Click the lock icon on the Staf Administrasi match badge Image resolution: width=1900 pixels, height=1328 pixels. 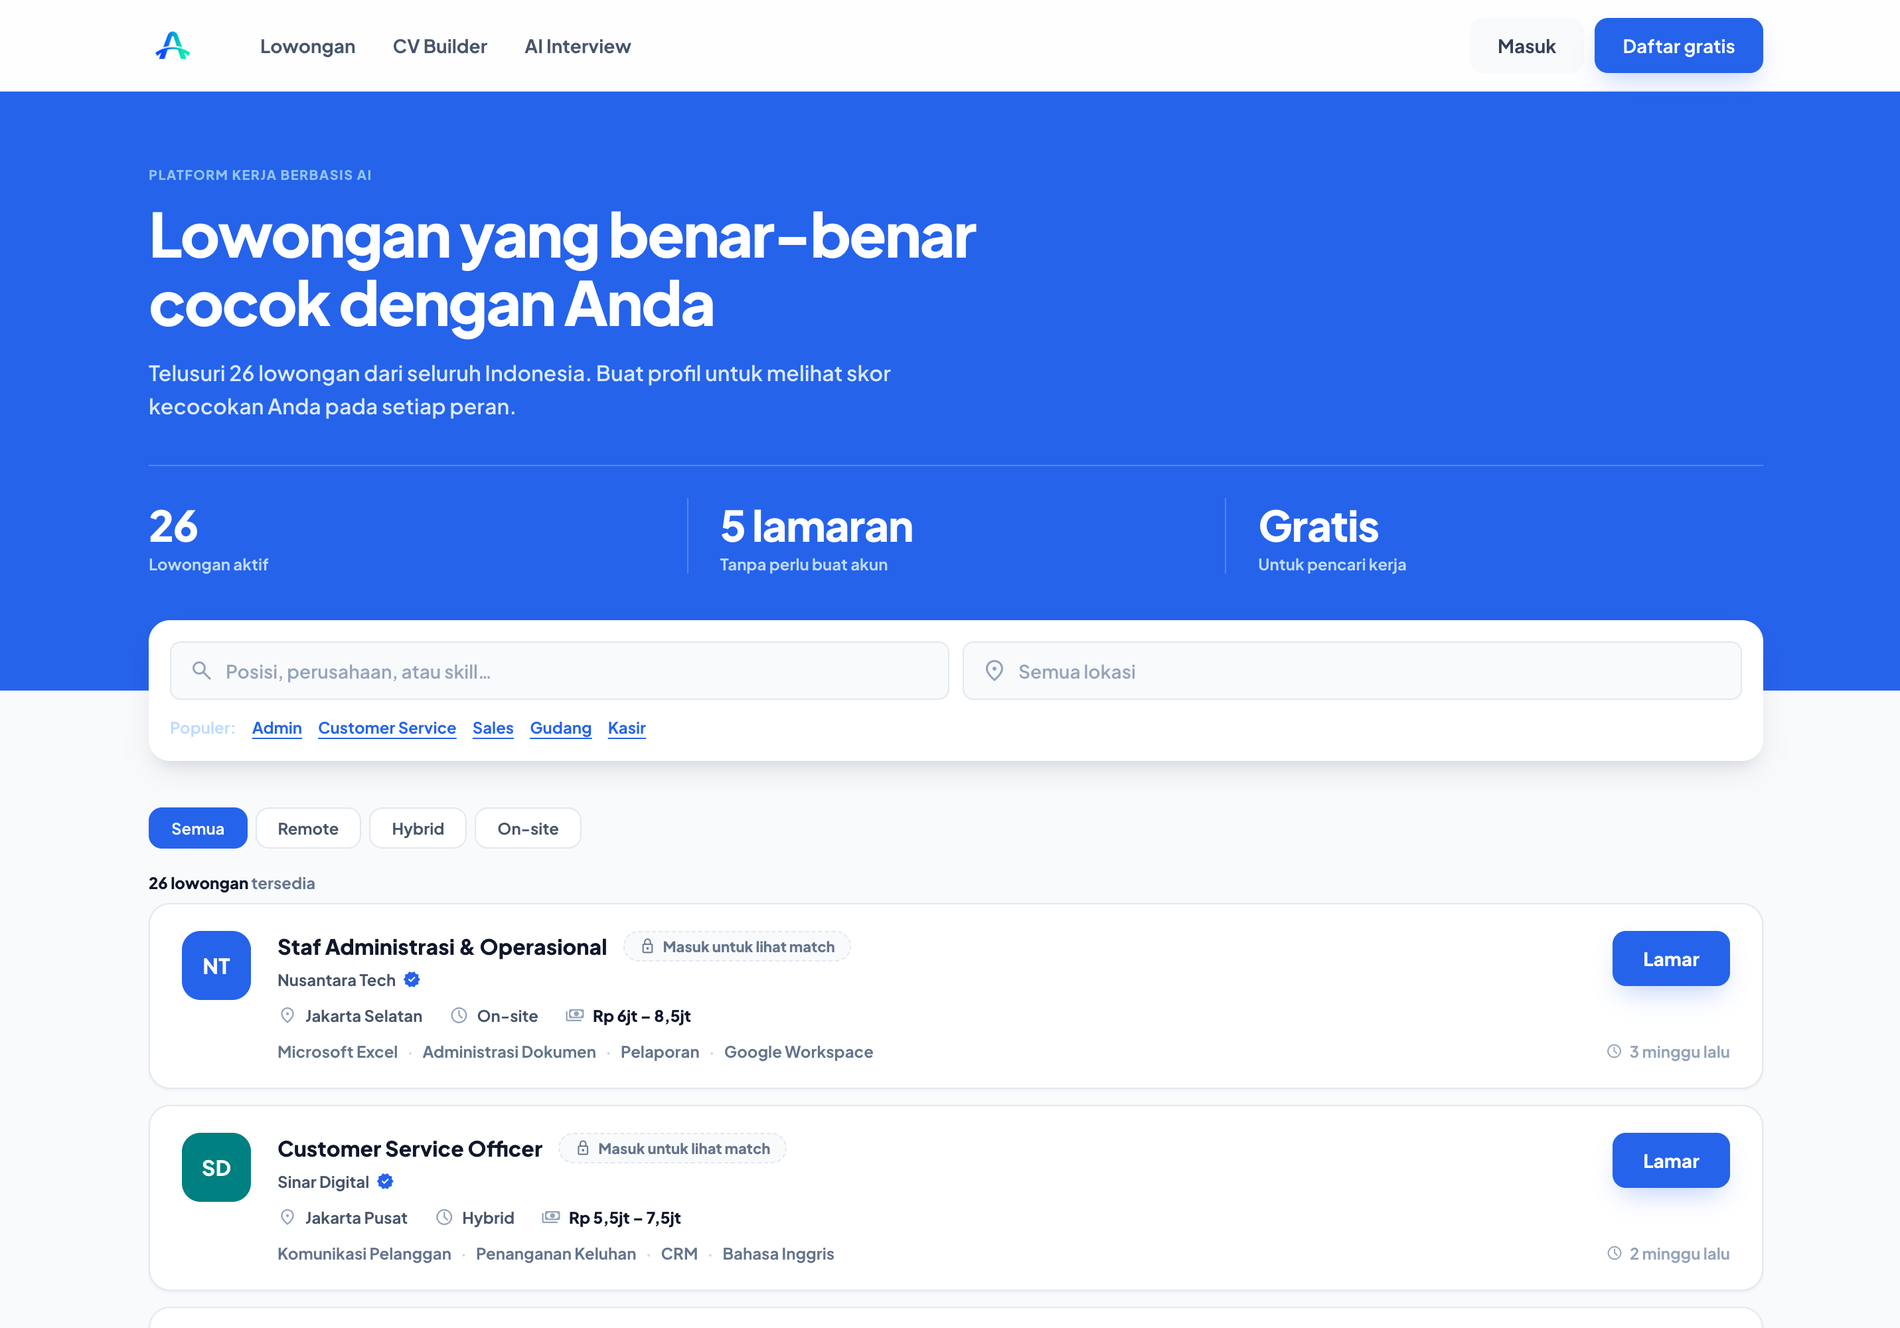coord(647,946)
